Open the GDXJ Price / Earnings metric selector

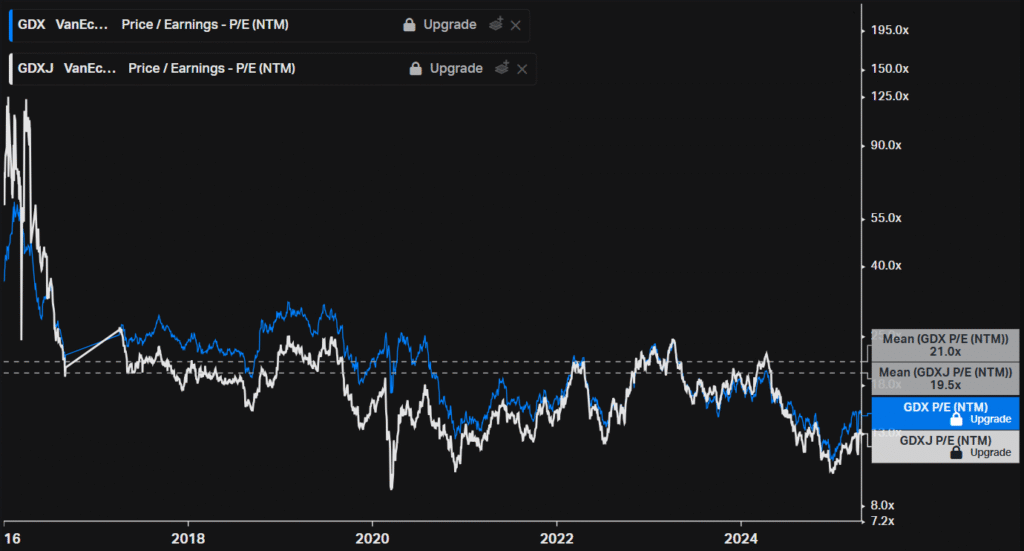click(212, 69)
